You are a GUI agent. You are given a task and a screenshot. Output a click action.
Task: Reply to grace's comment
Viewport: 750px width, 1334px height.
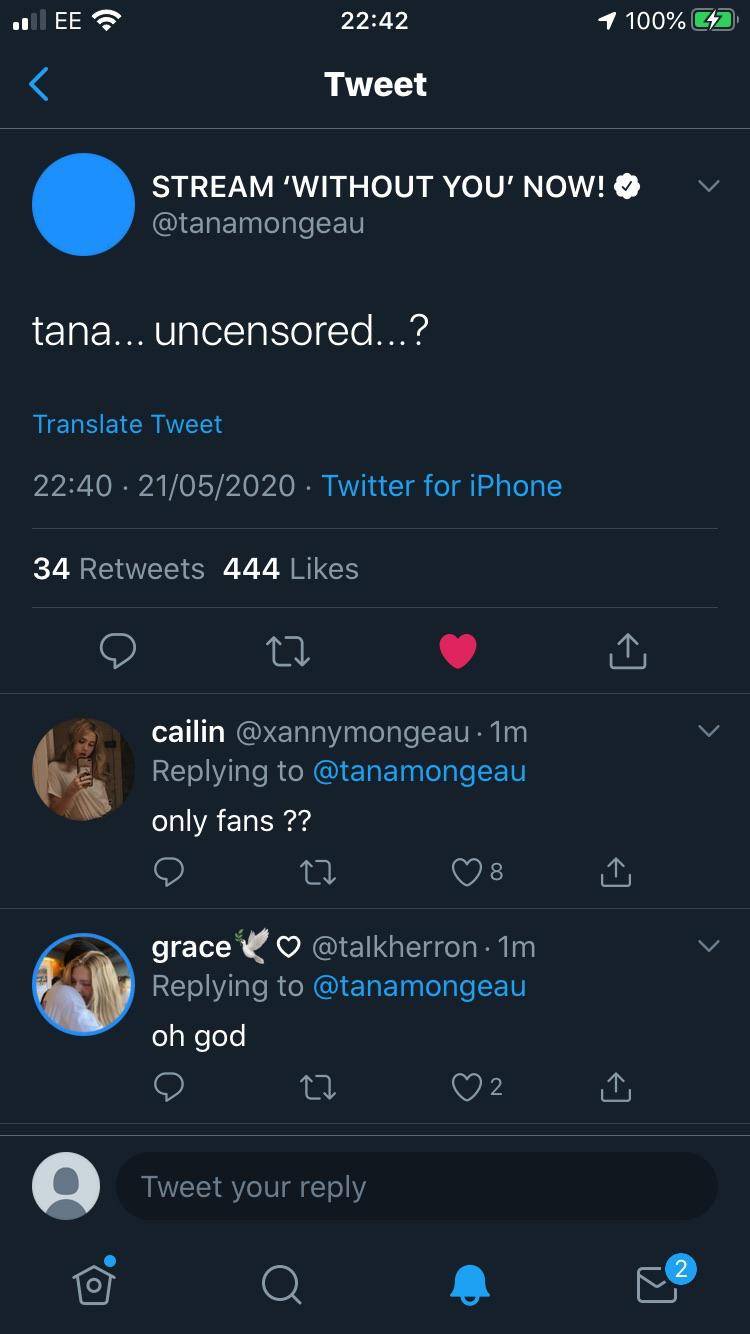pyautogui.click(x=169, y=1087)
